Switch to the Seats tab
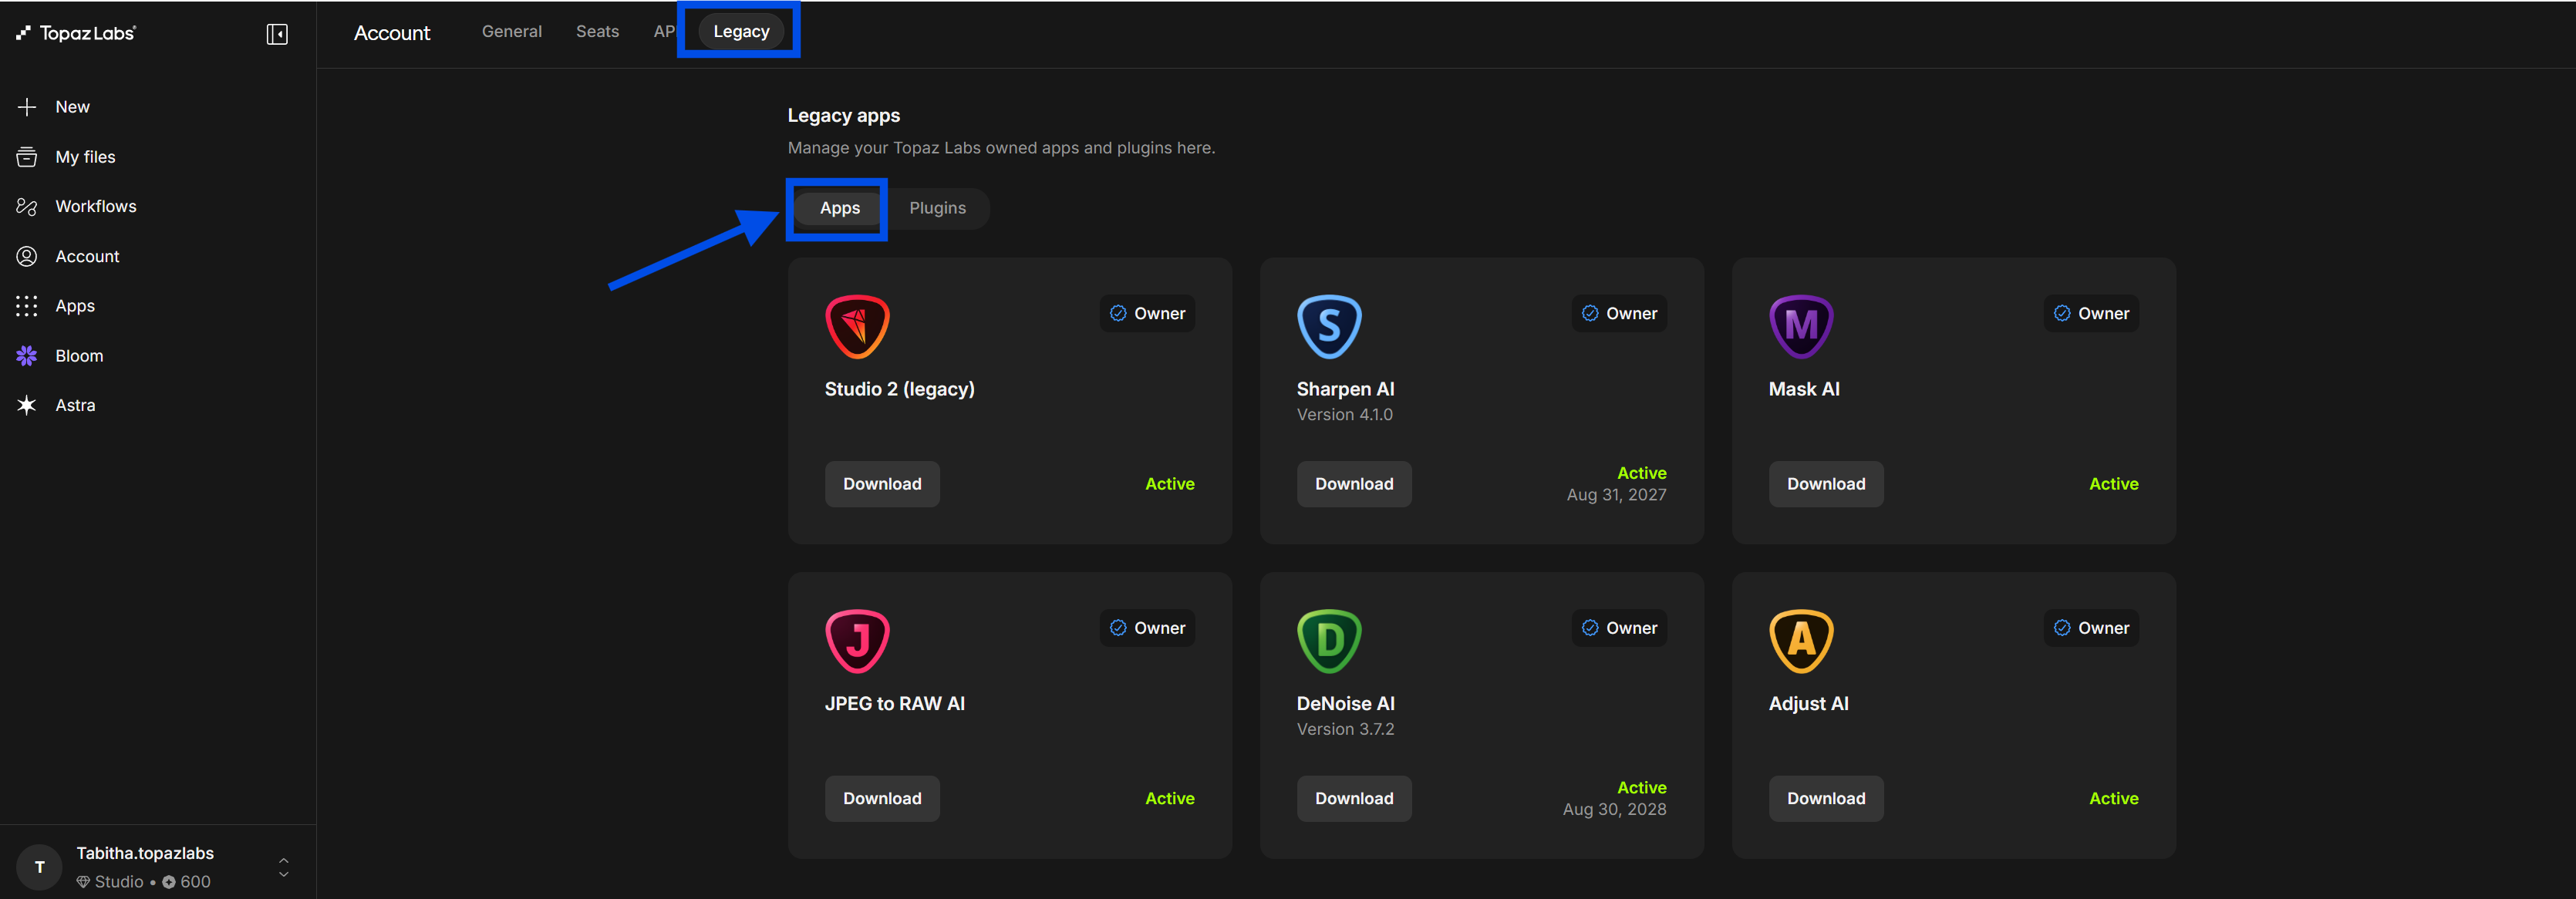2576x899 pixels. pyautogui.click(x=598, y=32)
